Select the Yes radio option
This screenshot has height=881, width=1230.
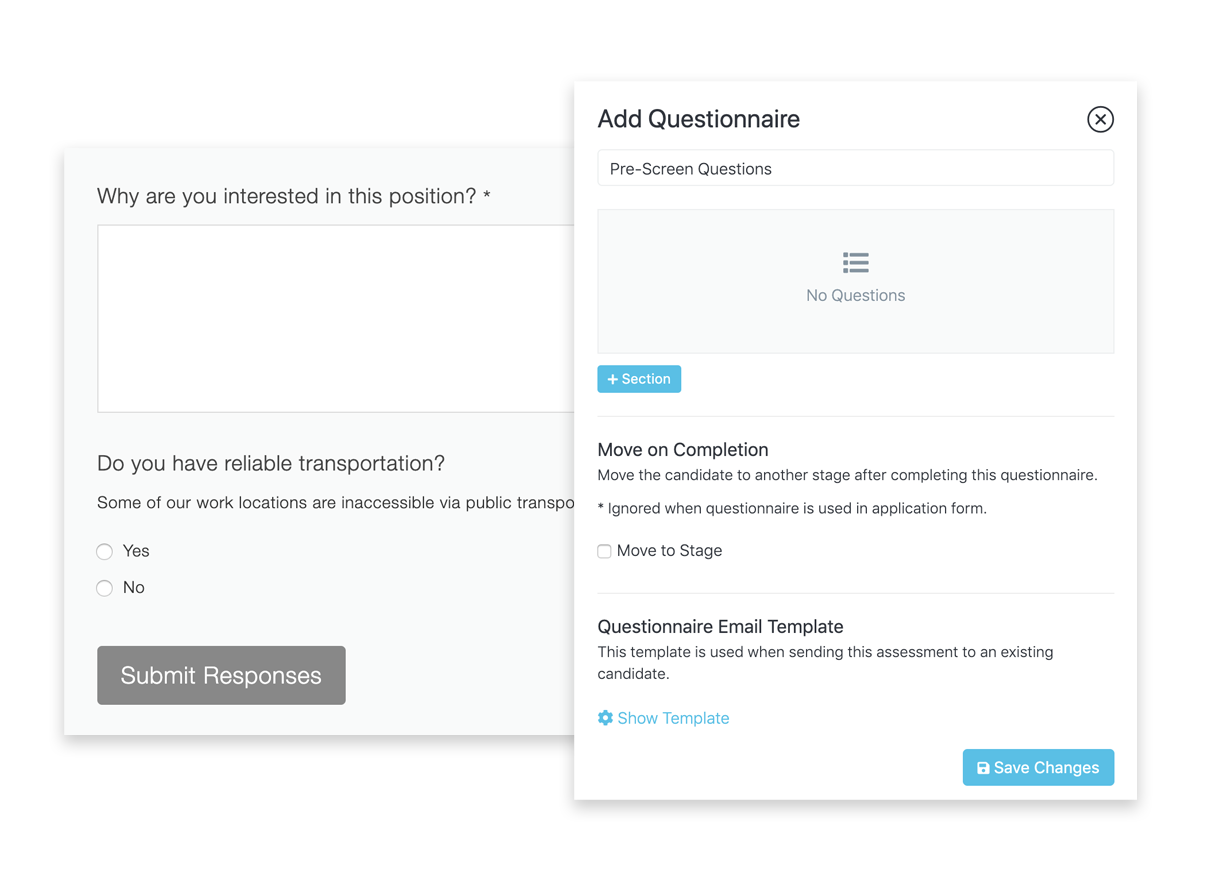tap(105, 551)
